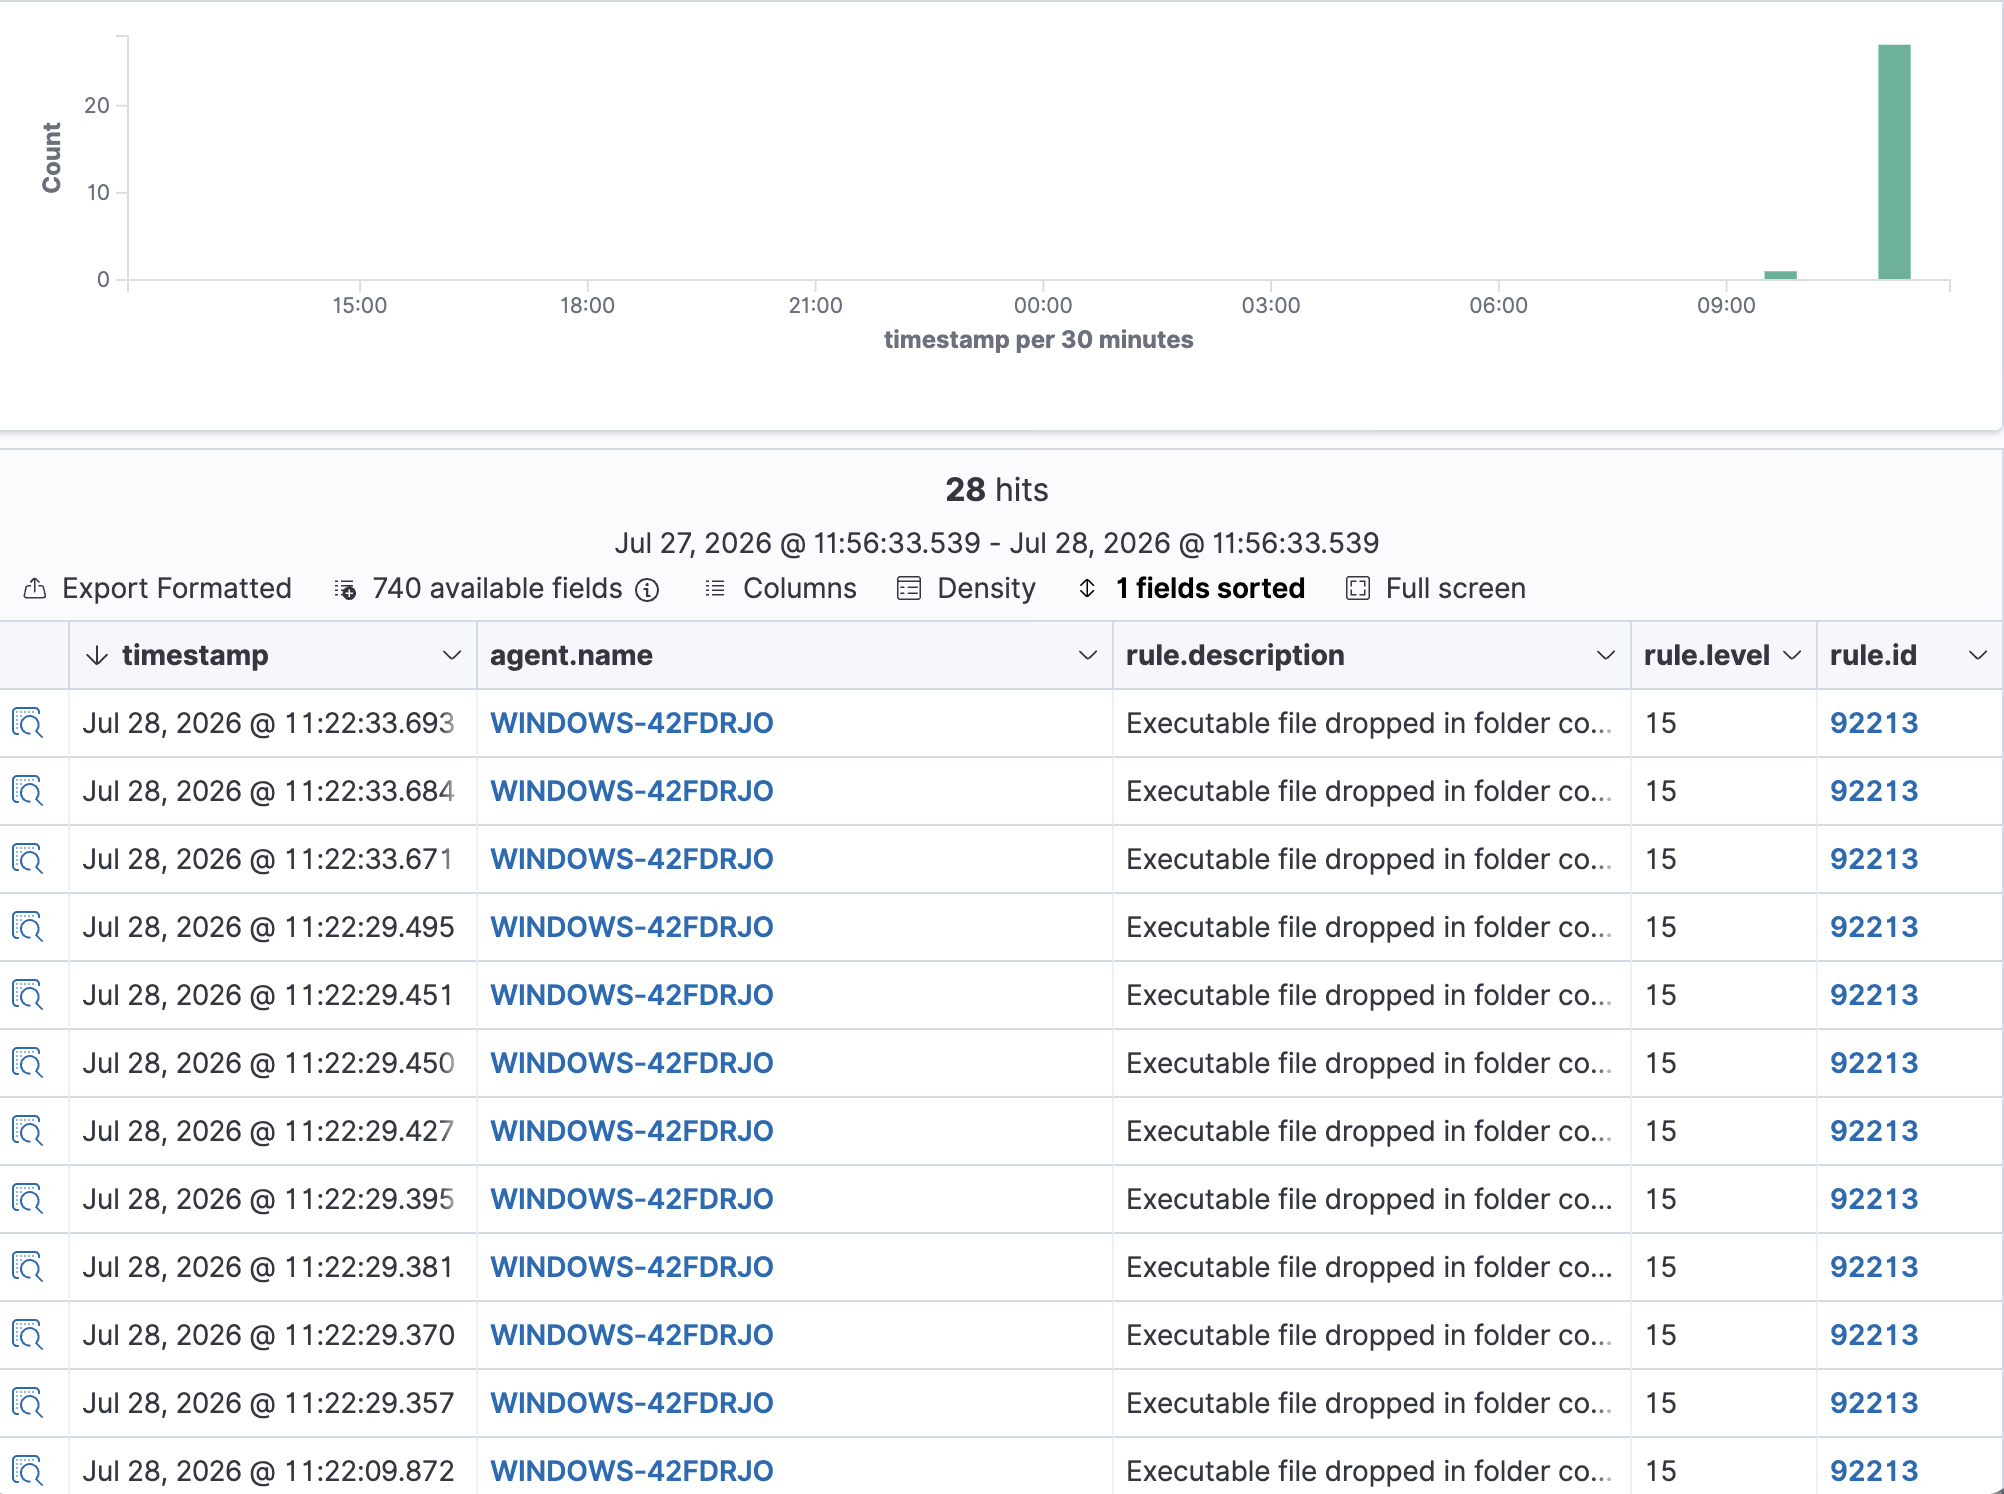The width and height of the screenshot is (2004, 1494).
Task: Click rule description cell in row 11:22:29.370
Action: tap(1370, 1335)
